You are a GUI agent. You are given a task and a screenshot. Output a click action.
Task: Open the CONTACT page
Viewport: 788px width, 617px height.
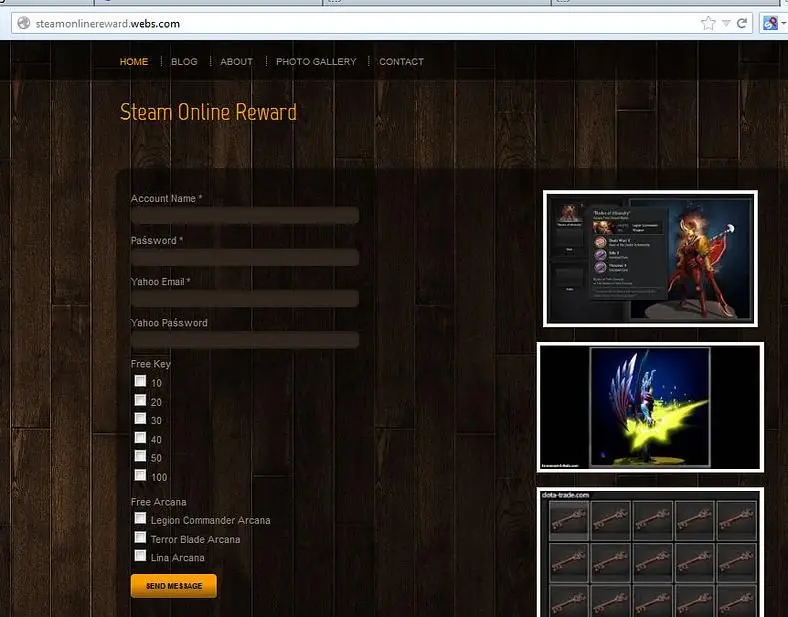(401, 62)
